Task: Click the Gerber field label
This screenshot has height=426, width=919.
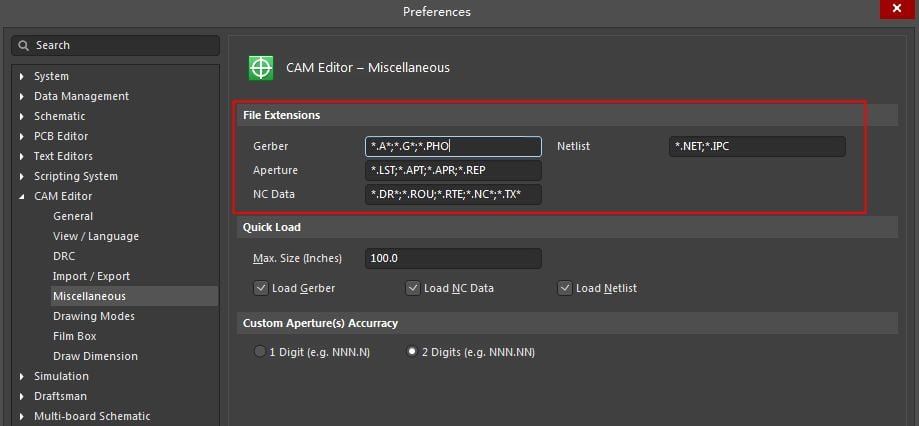Action: tap(271, 146)
